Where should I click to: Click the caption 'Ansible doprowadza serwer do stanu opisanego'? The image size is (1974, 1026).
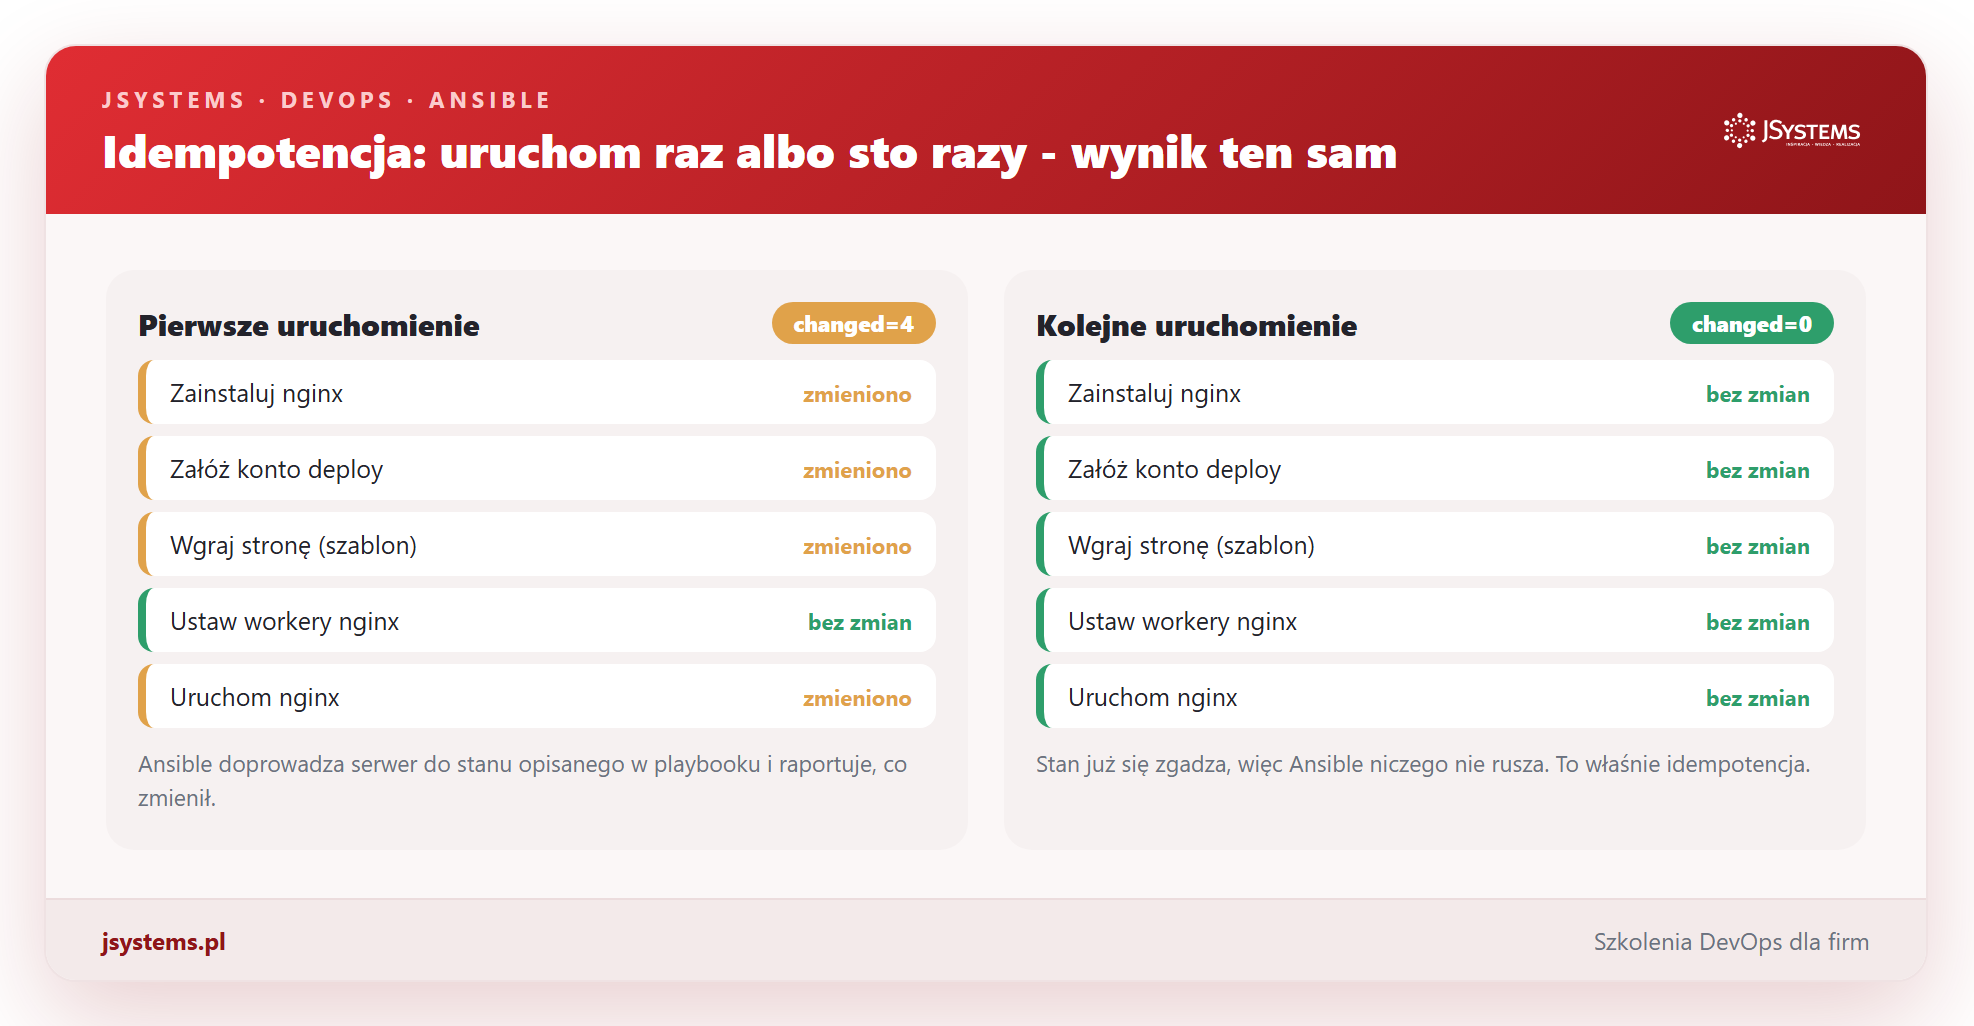[523, 781]
